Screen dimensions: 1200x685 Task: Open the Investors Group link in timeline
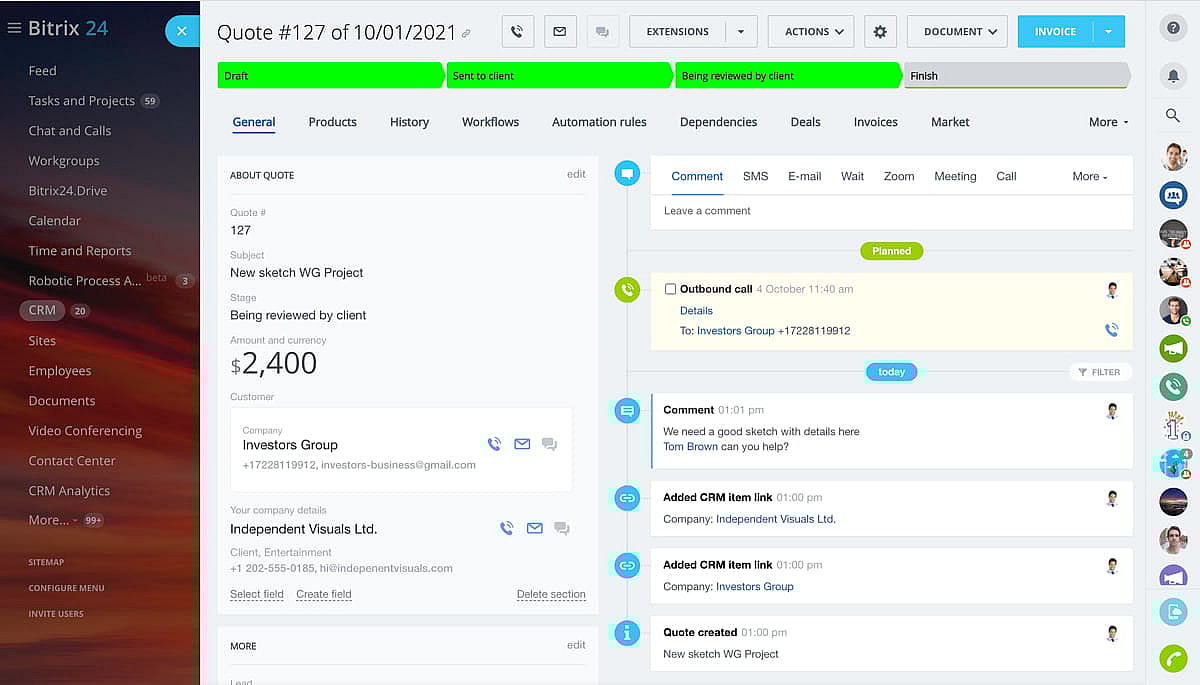point(754,587)
